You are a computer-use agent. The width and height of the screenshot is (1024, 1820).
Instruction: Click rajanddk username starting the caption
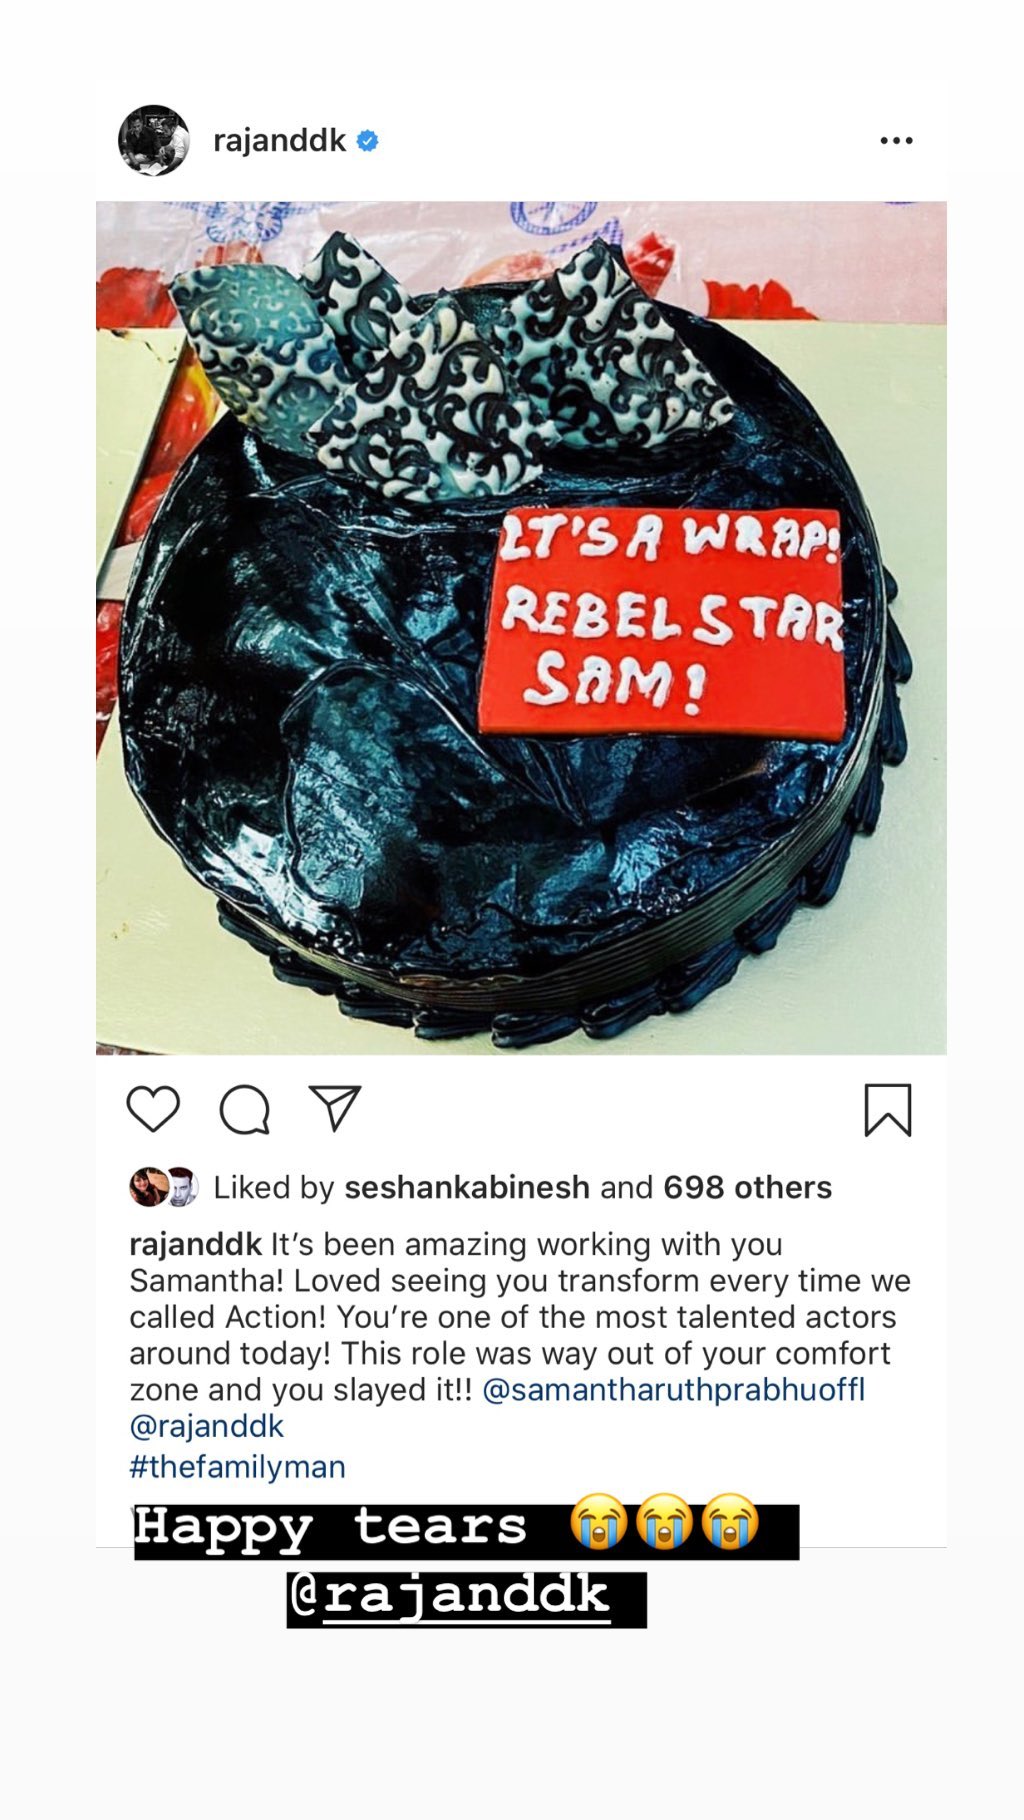pyautogui.click(x=195, y=1245)
